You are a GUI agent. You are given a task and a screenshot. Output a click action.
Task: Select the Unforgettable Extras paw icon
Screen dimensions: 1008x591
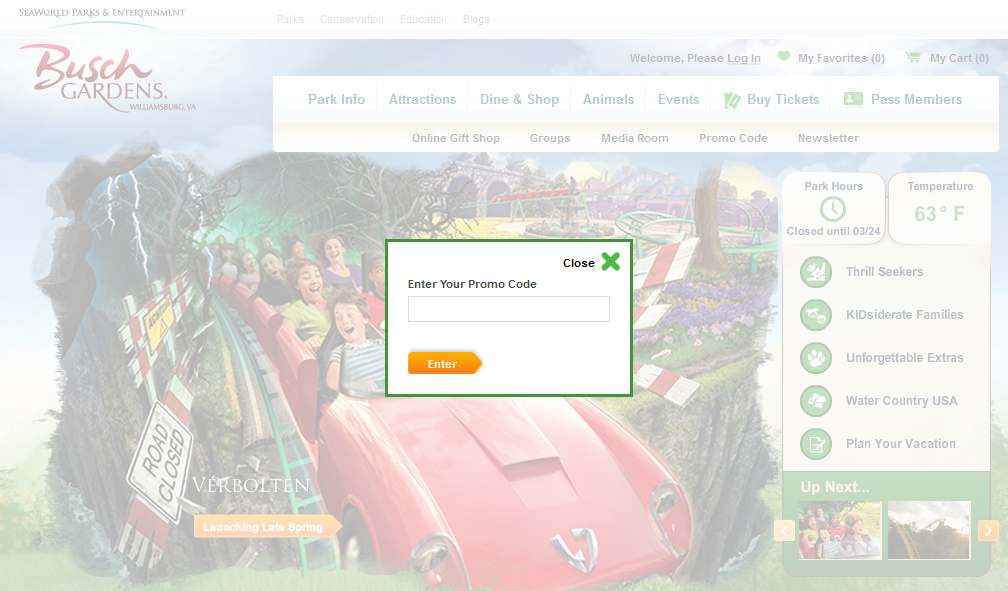816,358
